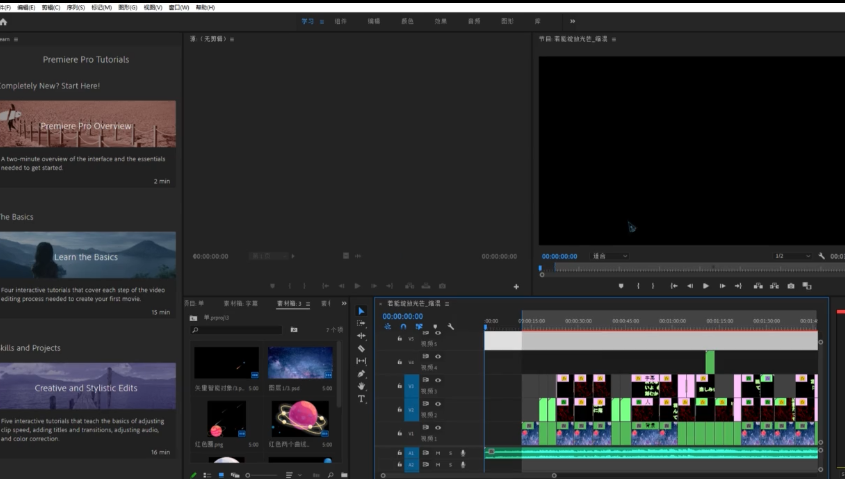Image resolution: width=845 pixels, height=479 pixels.
Task: Toggle lock on track V3
Action: (399, 386)
